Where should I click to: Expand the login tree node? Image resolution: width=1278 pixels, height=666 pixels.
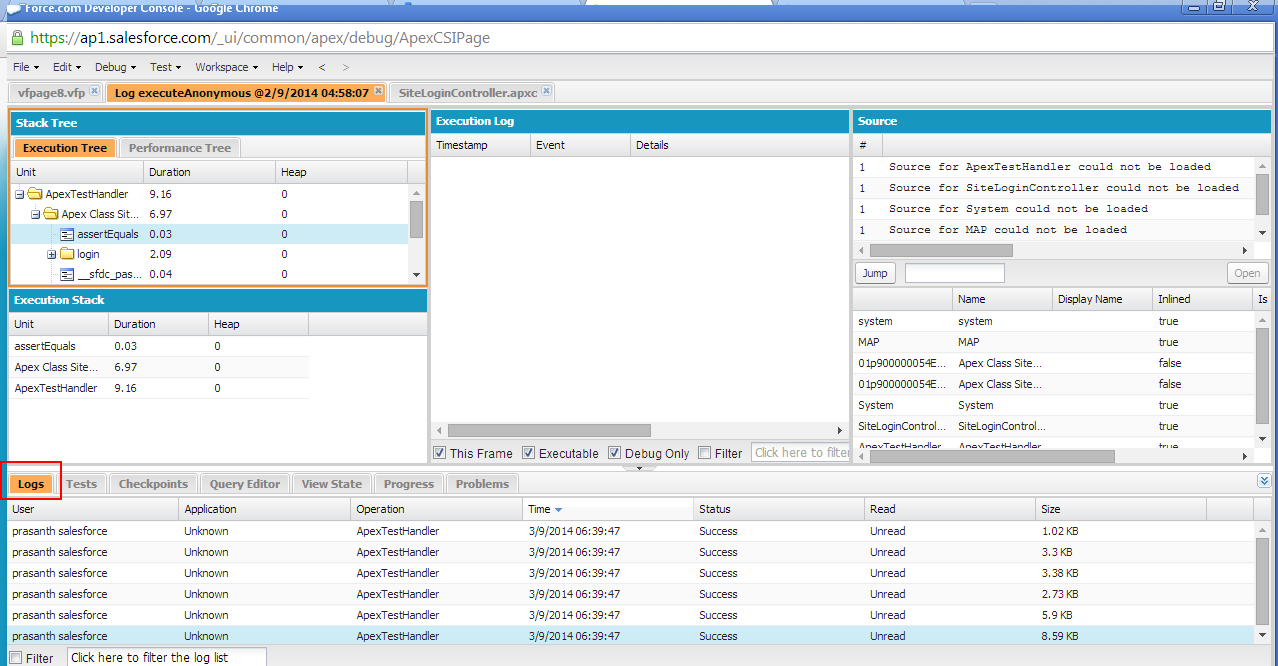(52, 254)
